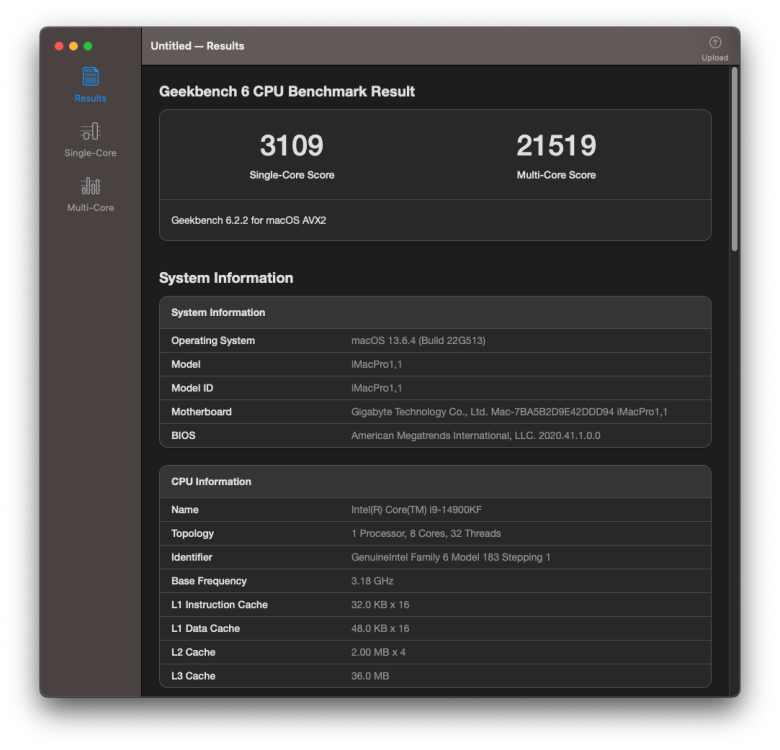The image size is (780, 750).
Task: Select the Single-Core sidebar icon
Action: (x=91, y=131)
